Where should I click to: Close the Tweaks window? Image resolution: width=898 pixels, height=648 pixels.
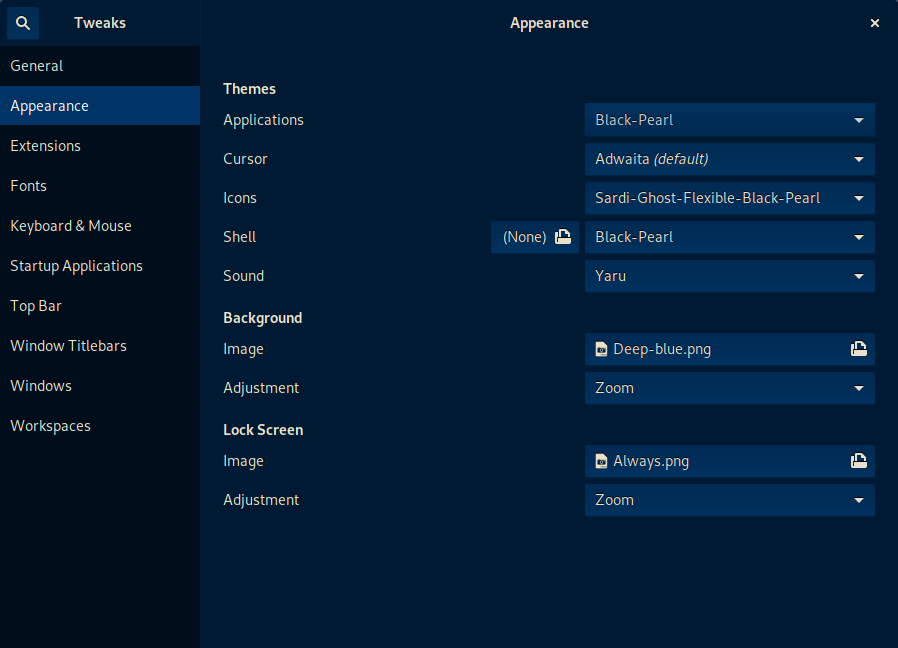pos(875,23)
